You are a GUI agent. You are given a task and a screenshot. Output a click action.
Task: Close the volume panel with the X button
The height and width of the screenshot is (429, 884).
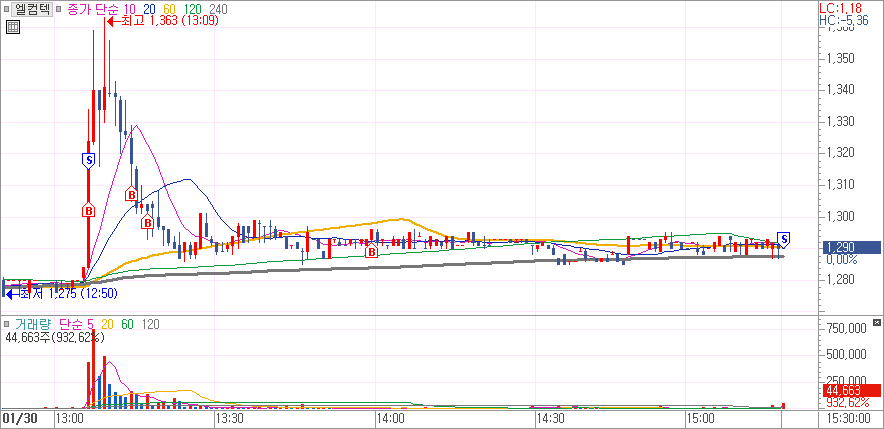pos(877,322)
